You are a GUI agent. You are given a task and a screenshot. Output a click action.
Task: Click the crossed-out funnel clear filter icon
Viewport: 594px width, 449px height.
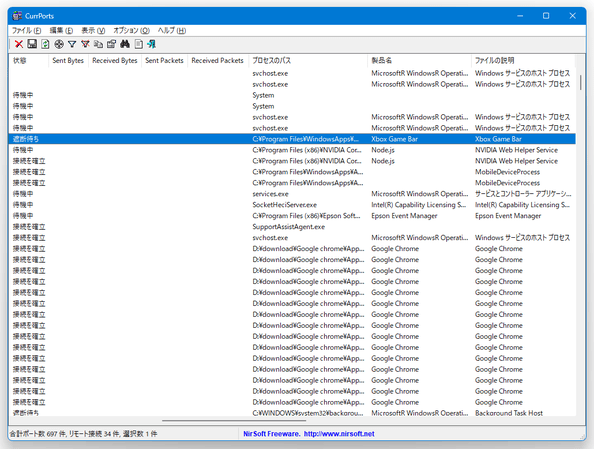[x=85, y=44]
